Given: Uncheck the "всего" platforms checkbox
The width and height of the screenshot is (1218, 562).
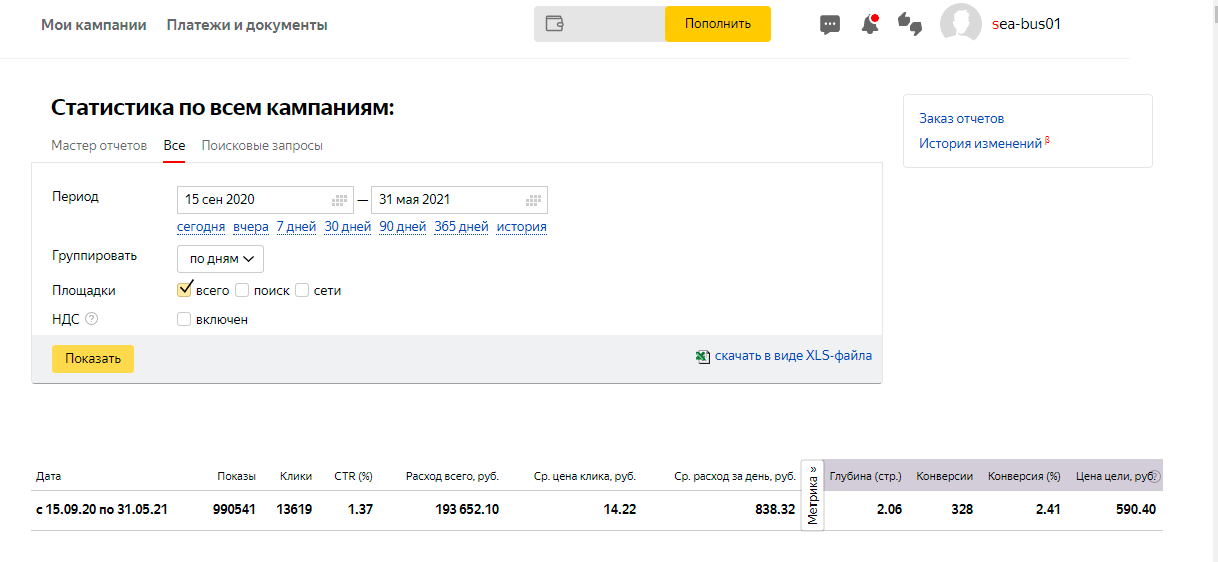Looking at the screenshot, I should click(x=184, y=290).
